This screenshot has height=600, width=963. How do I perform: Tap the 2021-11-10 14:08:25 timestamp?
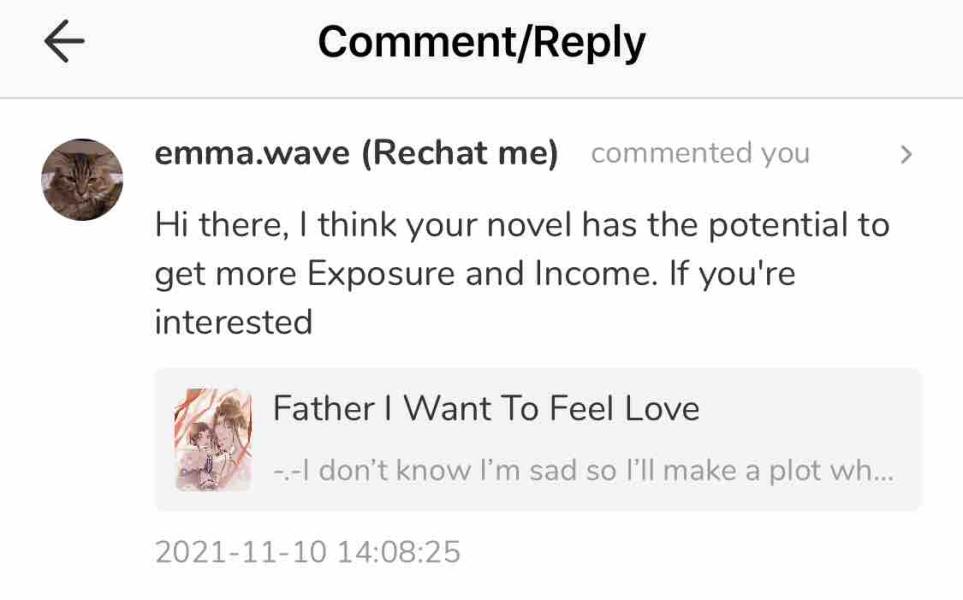point(308,552)
